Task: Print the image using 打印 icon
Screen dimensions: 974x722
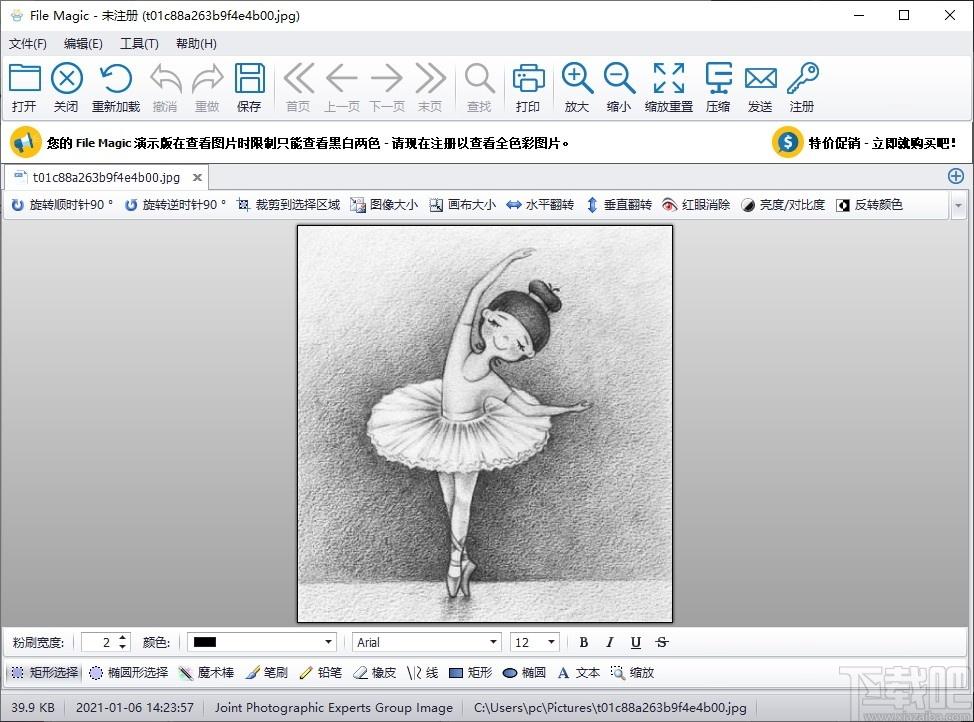Action: click(x=528, y=87)
